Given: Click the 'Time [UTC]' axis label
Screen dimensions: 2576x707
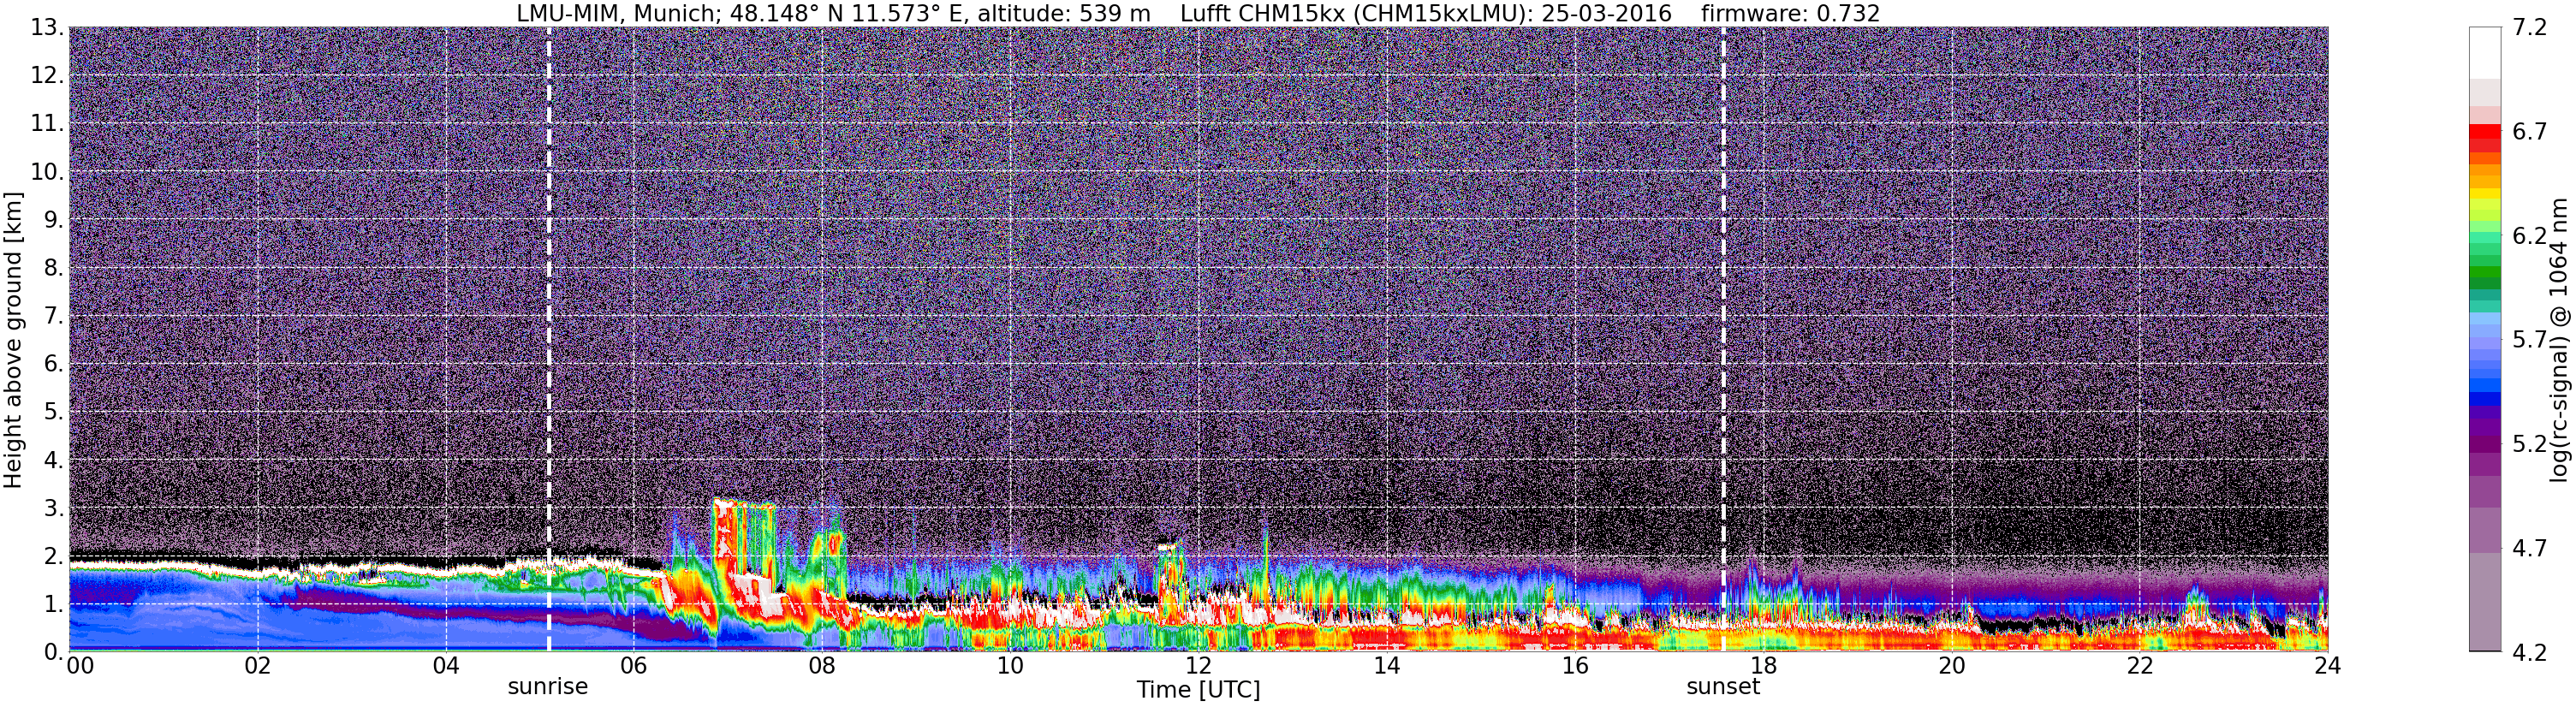Looking at the screenshot, I should click(1198, 690).
